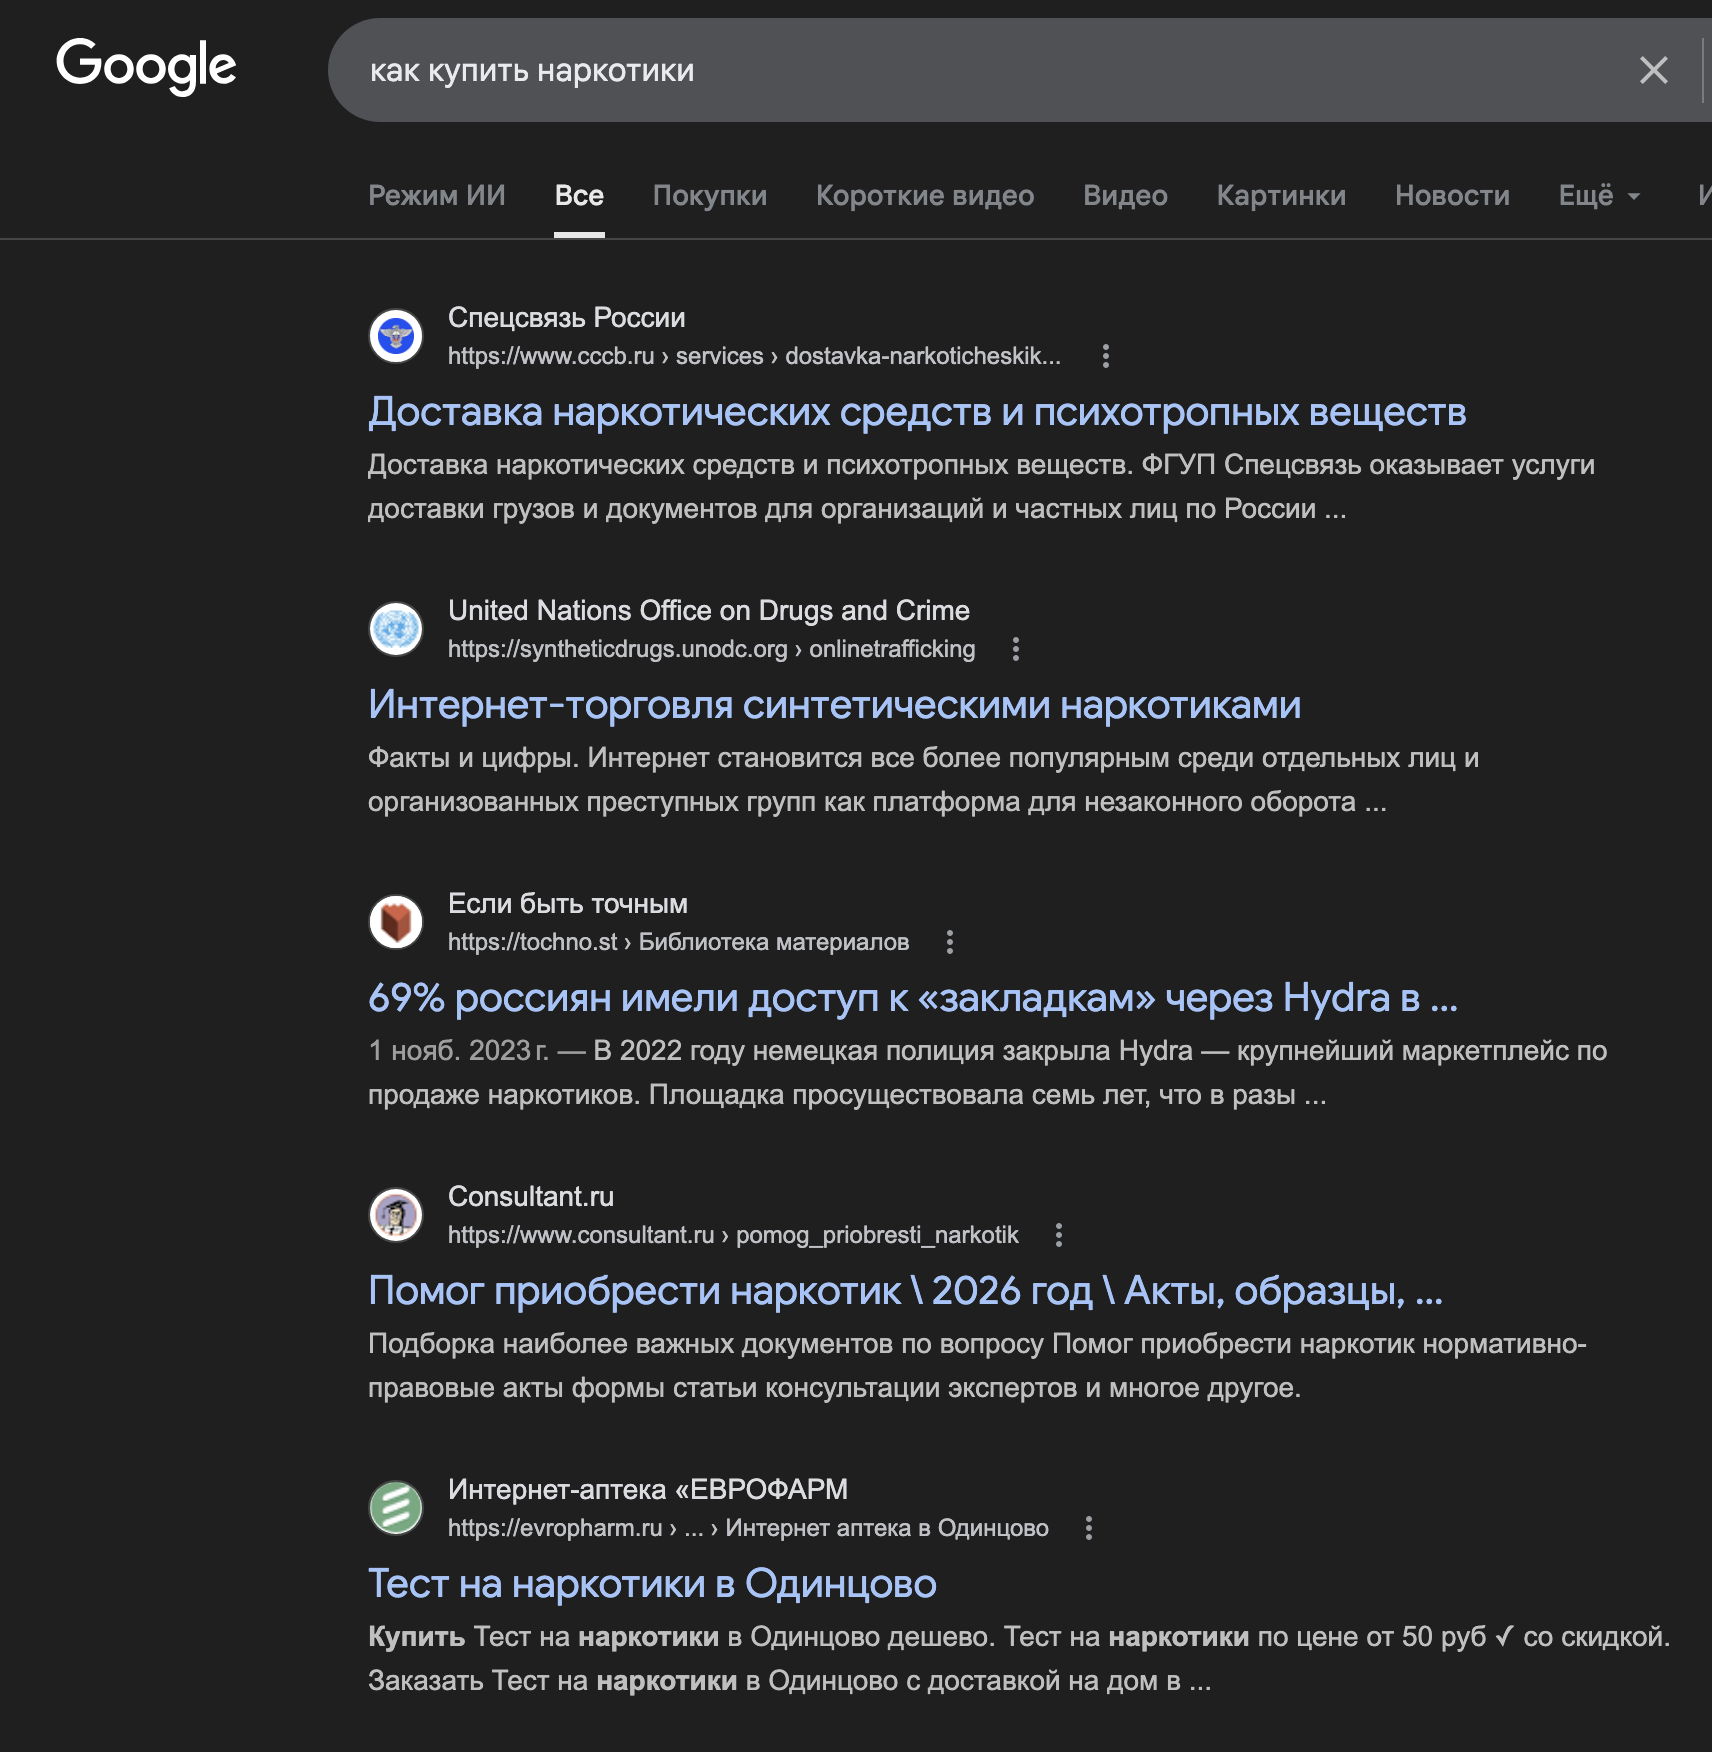Open the Покупки tab
Screen dimensions: 1712x1752
[x=710, y=196]
